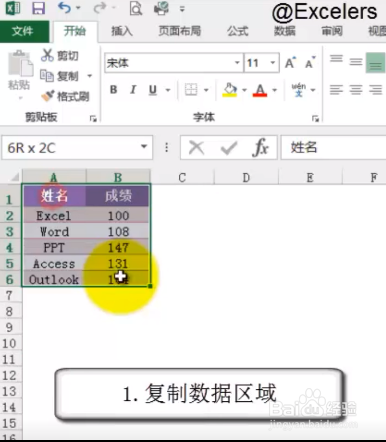Copy selection using 复制 button
Image resolution: width=386 pixels, height=442 pixels.
pyautogui.click(x=60, y=76)
